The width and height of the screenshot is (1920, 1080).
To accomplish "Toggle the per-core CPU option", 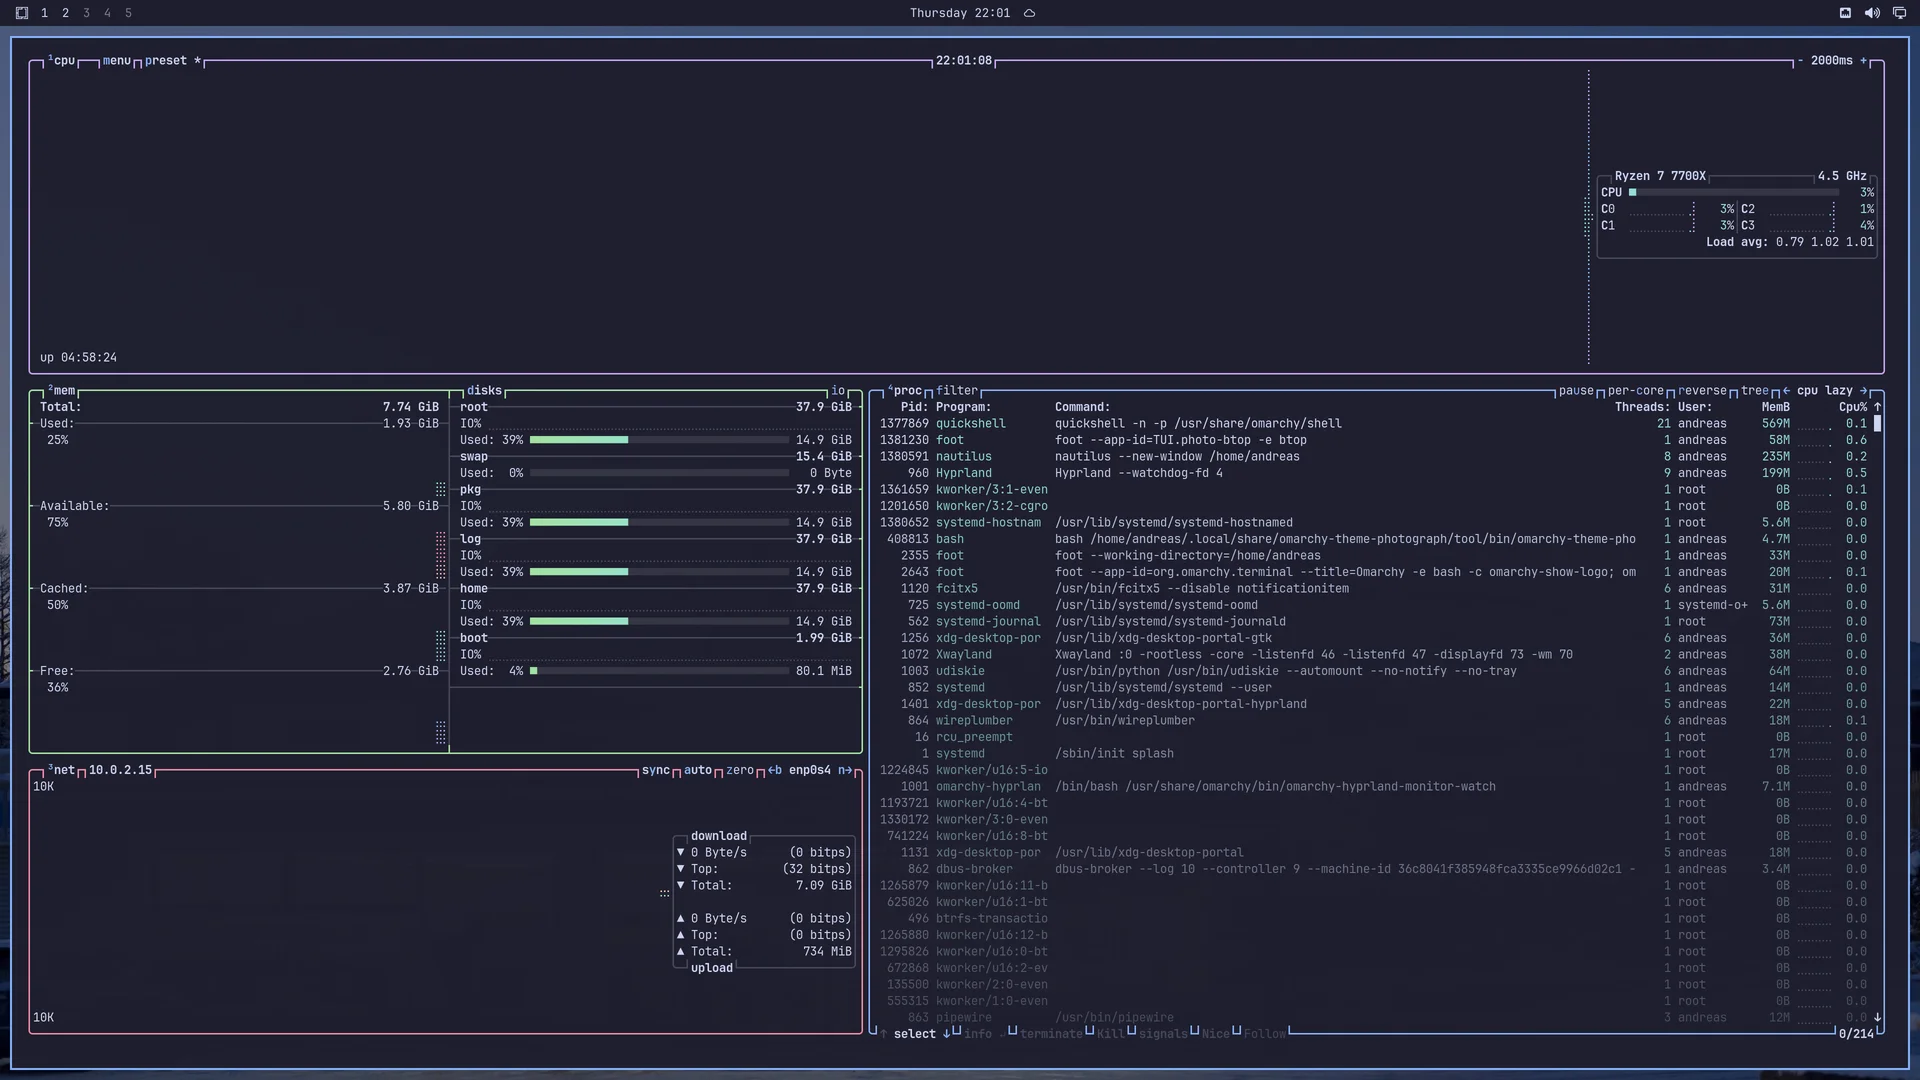I will (x=1636, y=391).
